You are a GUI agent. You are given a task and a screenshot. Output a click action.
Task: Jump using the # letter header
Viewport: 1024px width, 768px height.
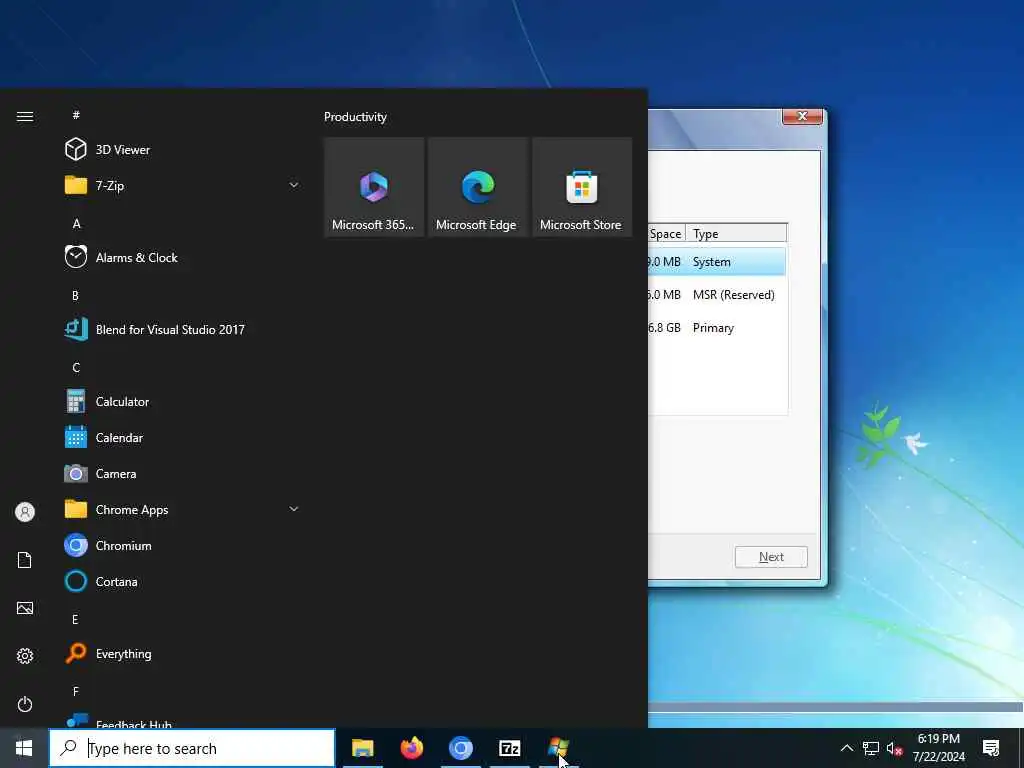[x=76, y=115]
